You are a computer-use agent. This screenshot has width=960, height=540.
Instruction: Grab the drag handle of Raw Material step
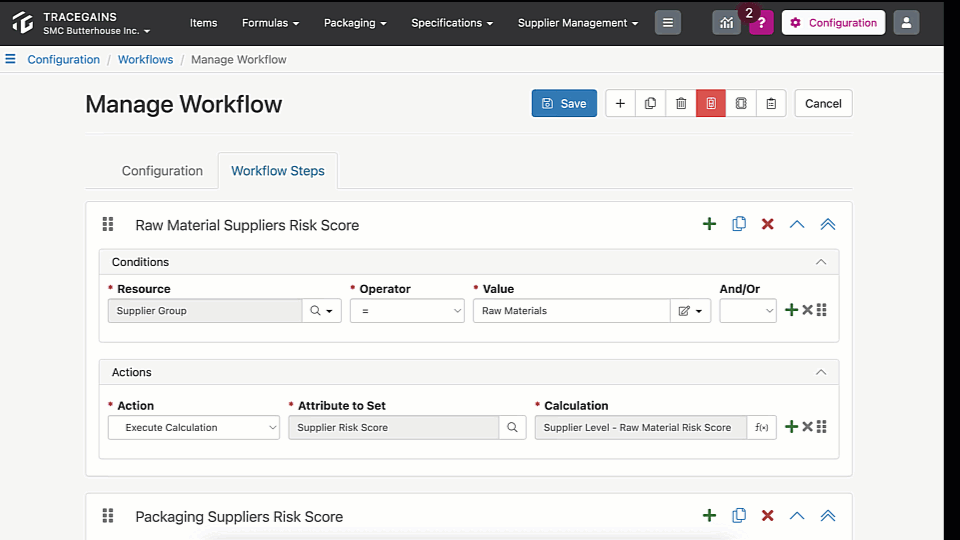coord(108,224)
